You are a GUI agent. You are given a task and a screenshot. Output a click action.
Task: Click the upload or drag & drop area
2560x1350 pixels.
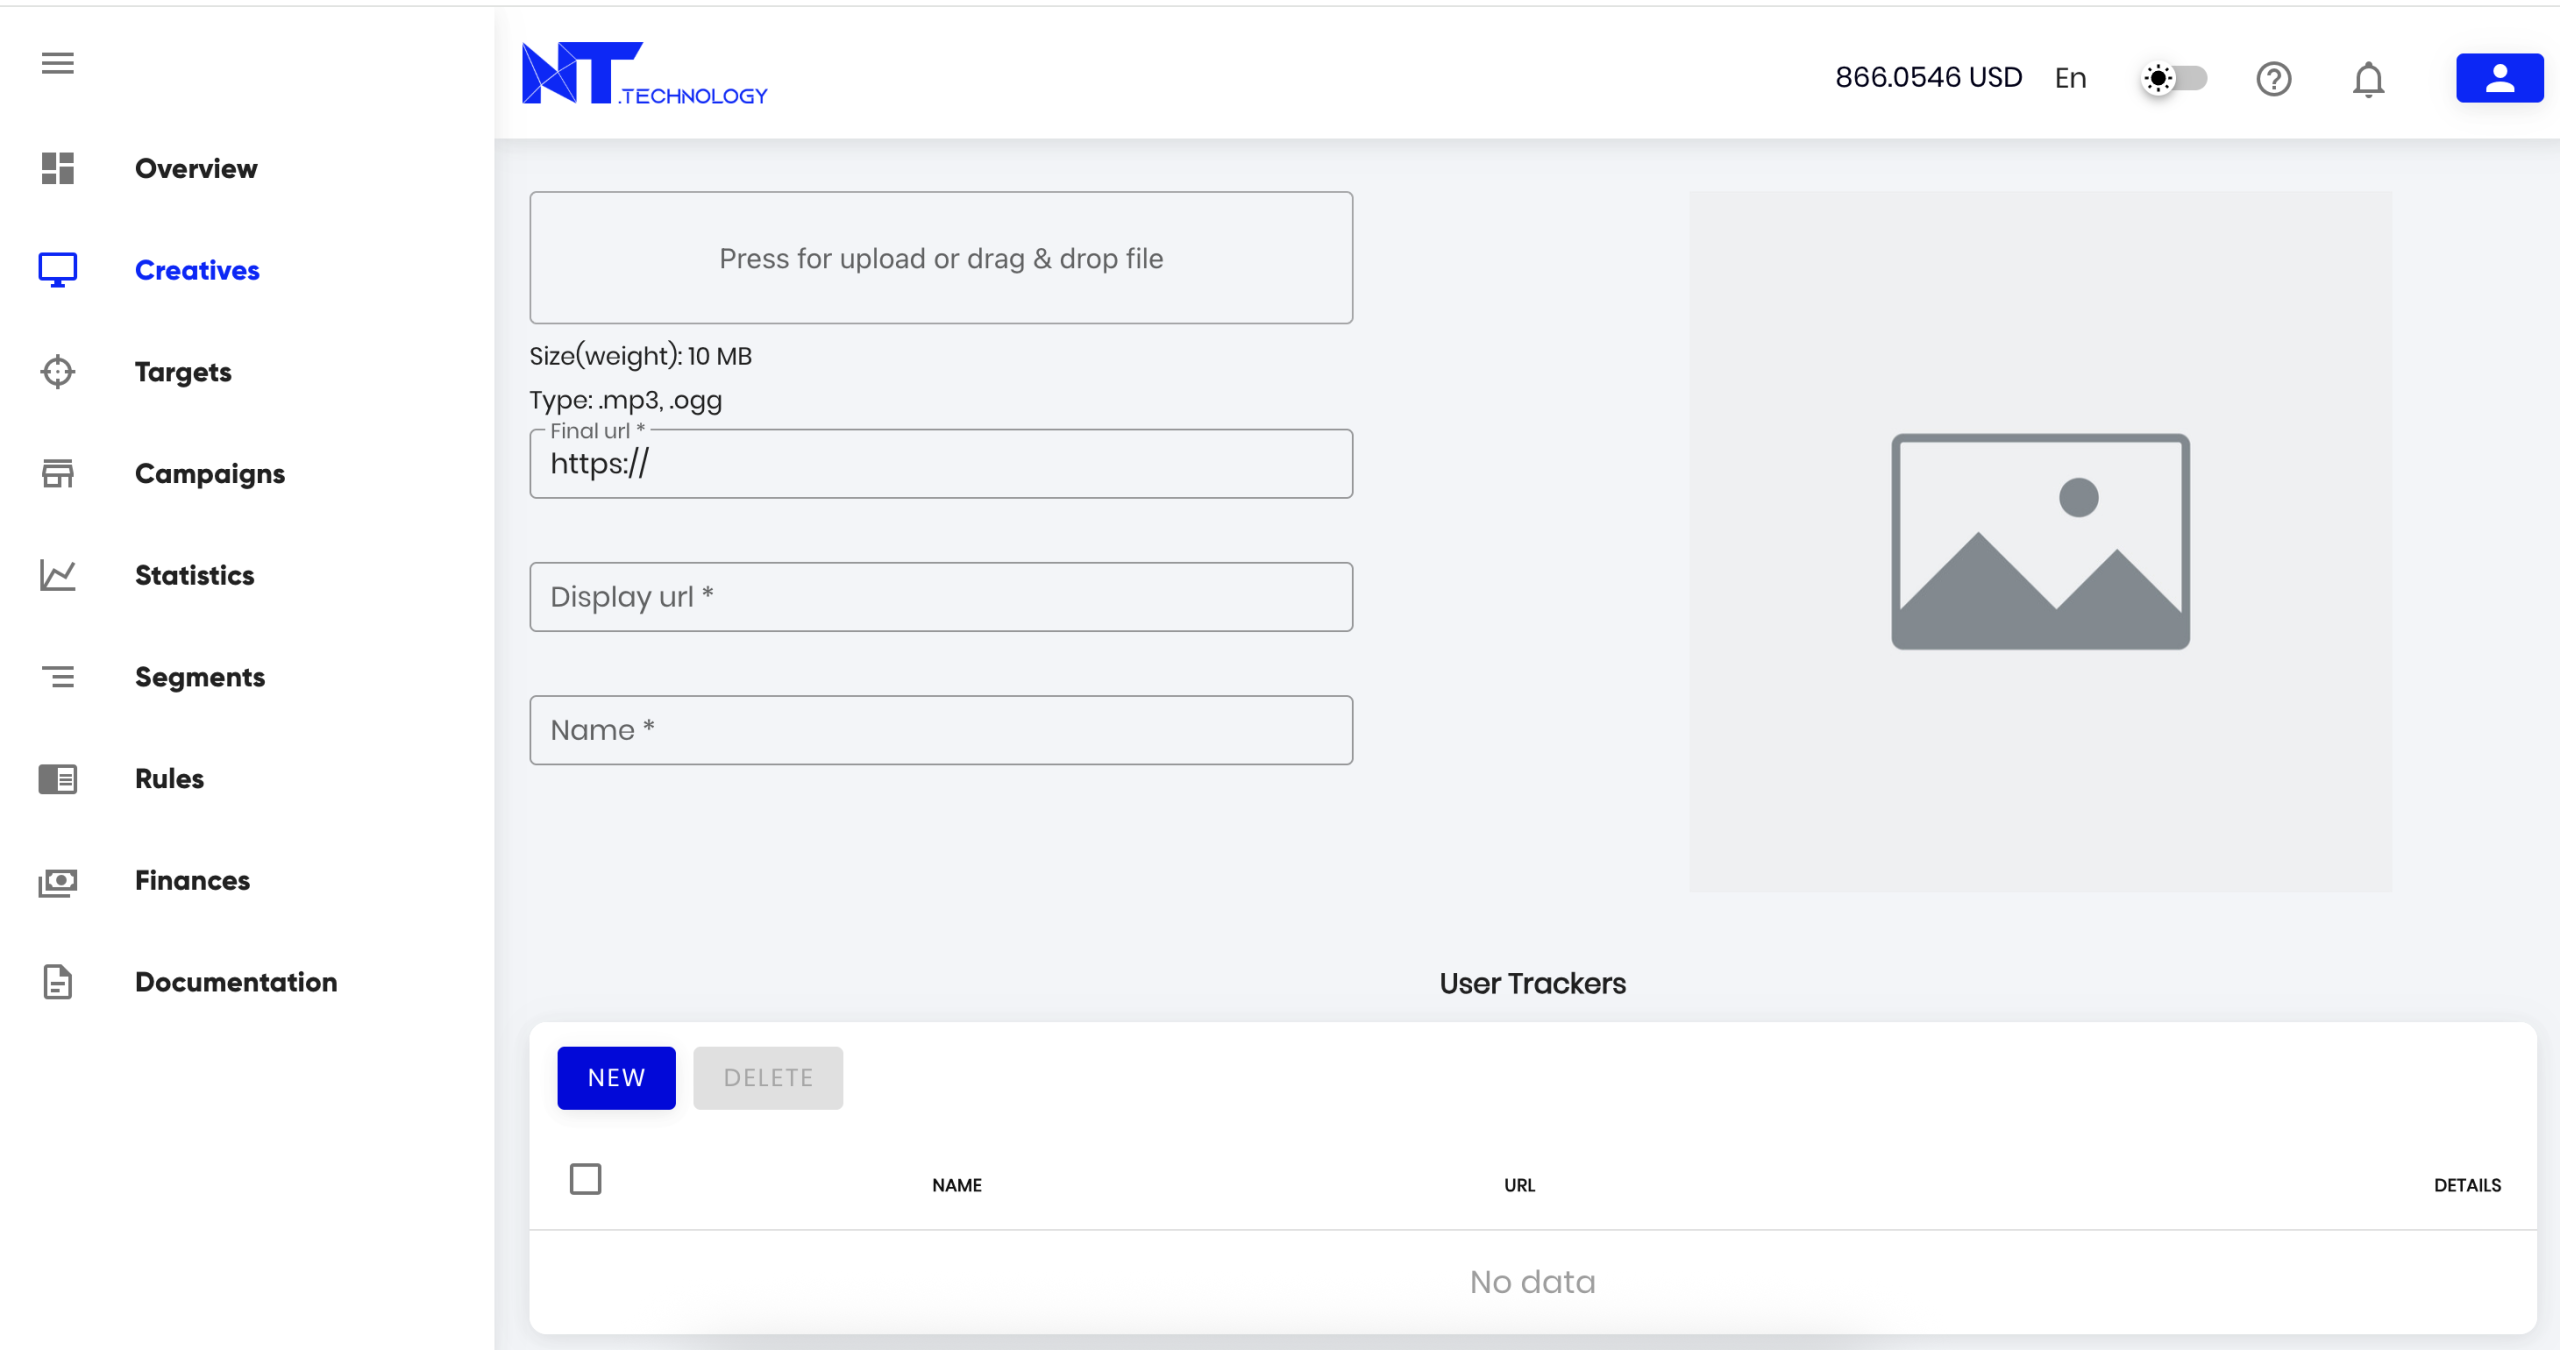[x=940, y=258]
